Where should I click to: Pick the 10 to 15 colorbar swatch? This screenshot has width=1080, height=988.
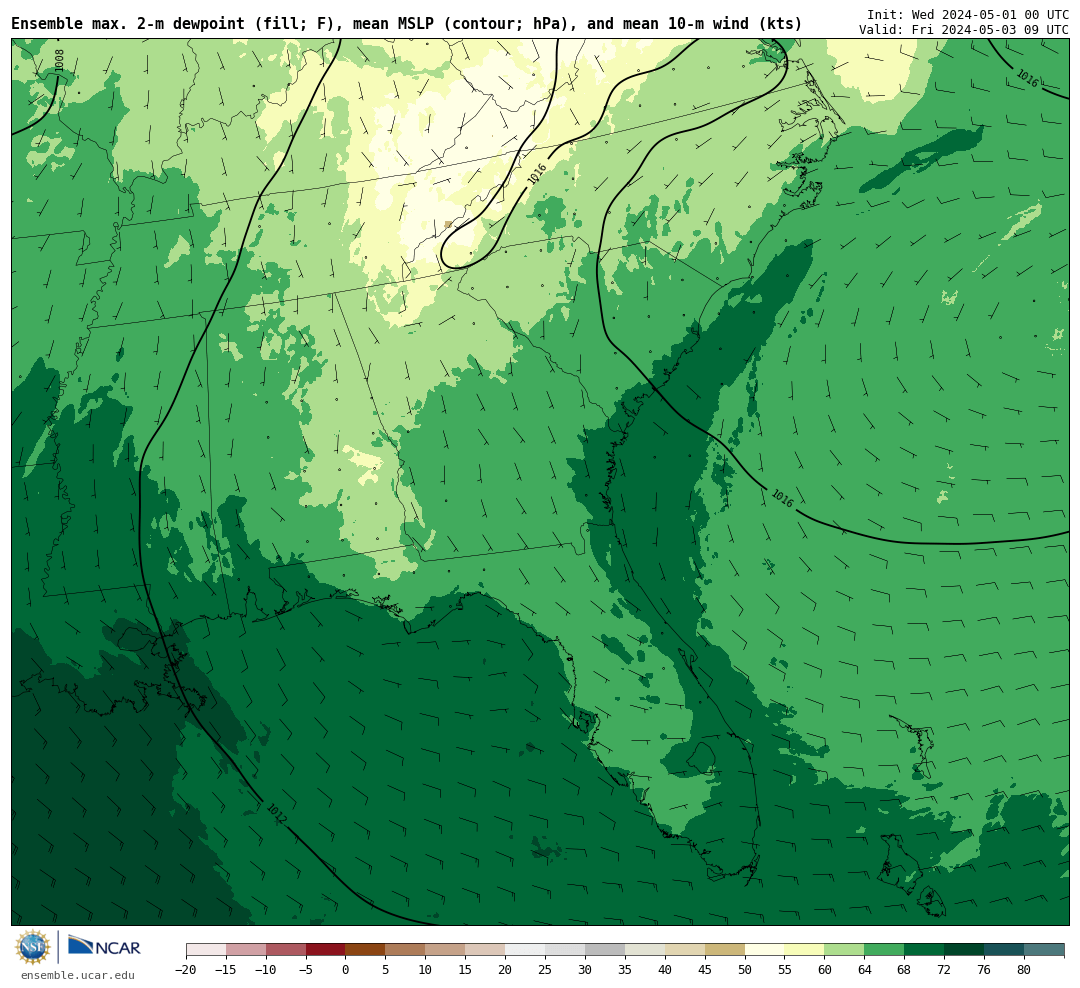446,950
